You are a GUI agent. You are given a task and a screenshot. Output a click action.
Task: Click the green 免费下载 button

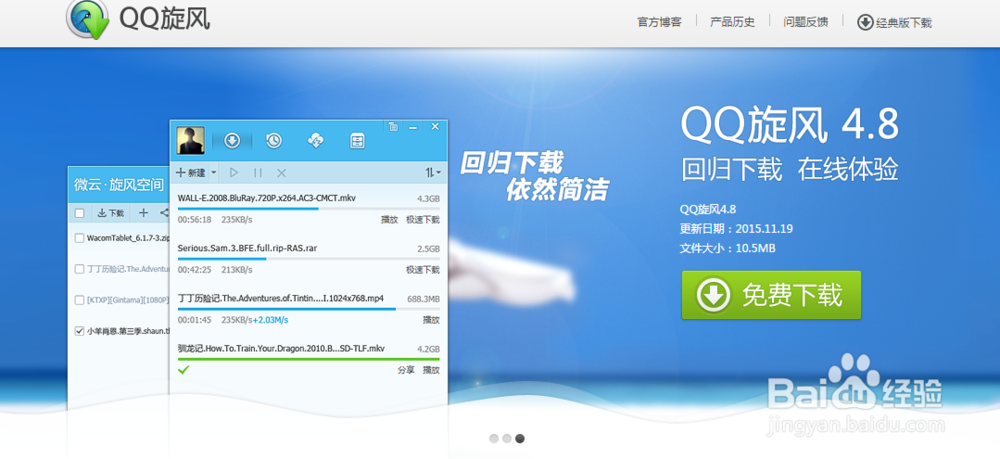771,295
